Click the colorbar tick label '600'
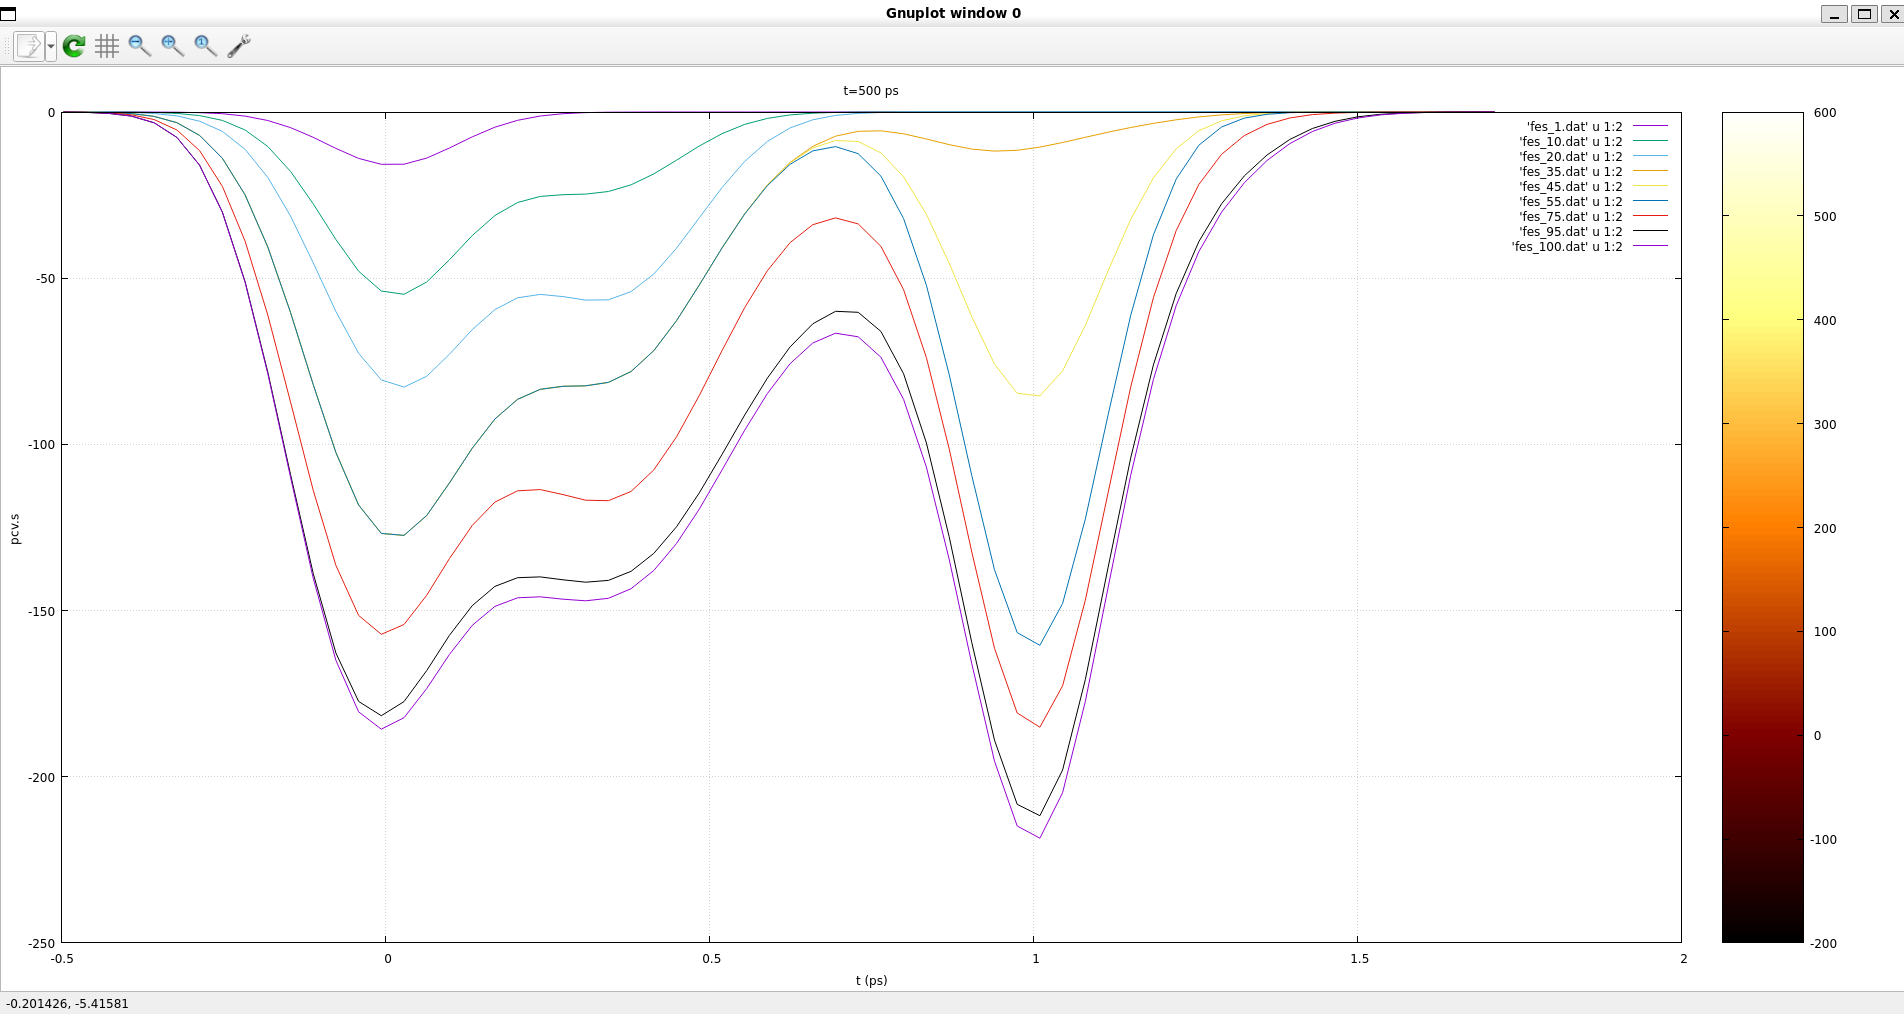 point(1825,113)
